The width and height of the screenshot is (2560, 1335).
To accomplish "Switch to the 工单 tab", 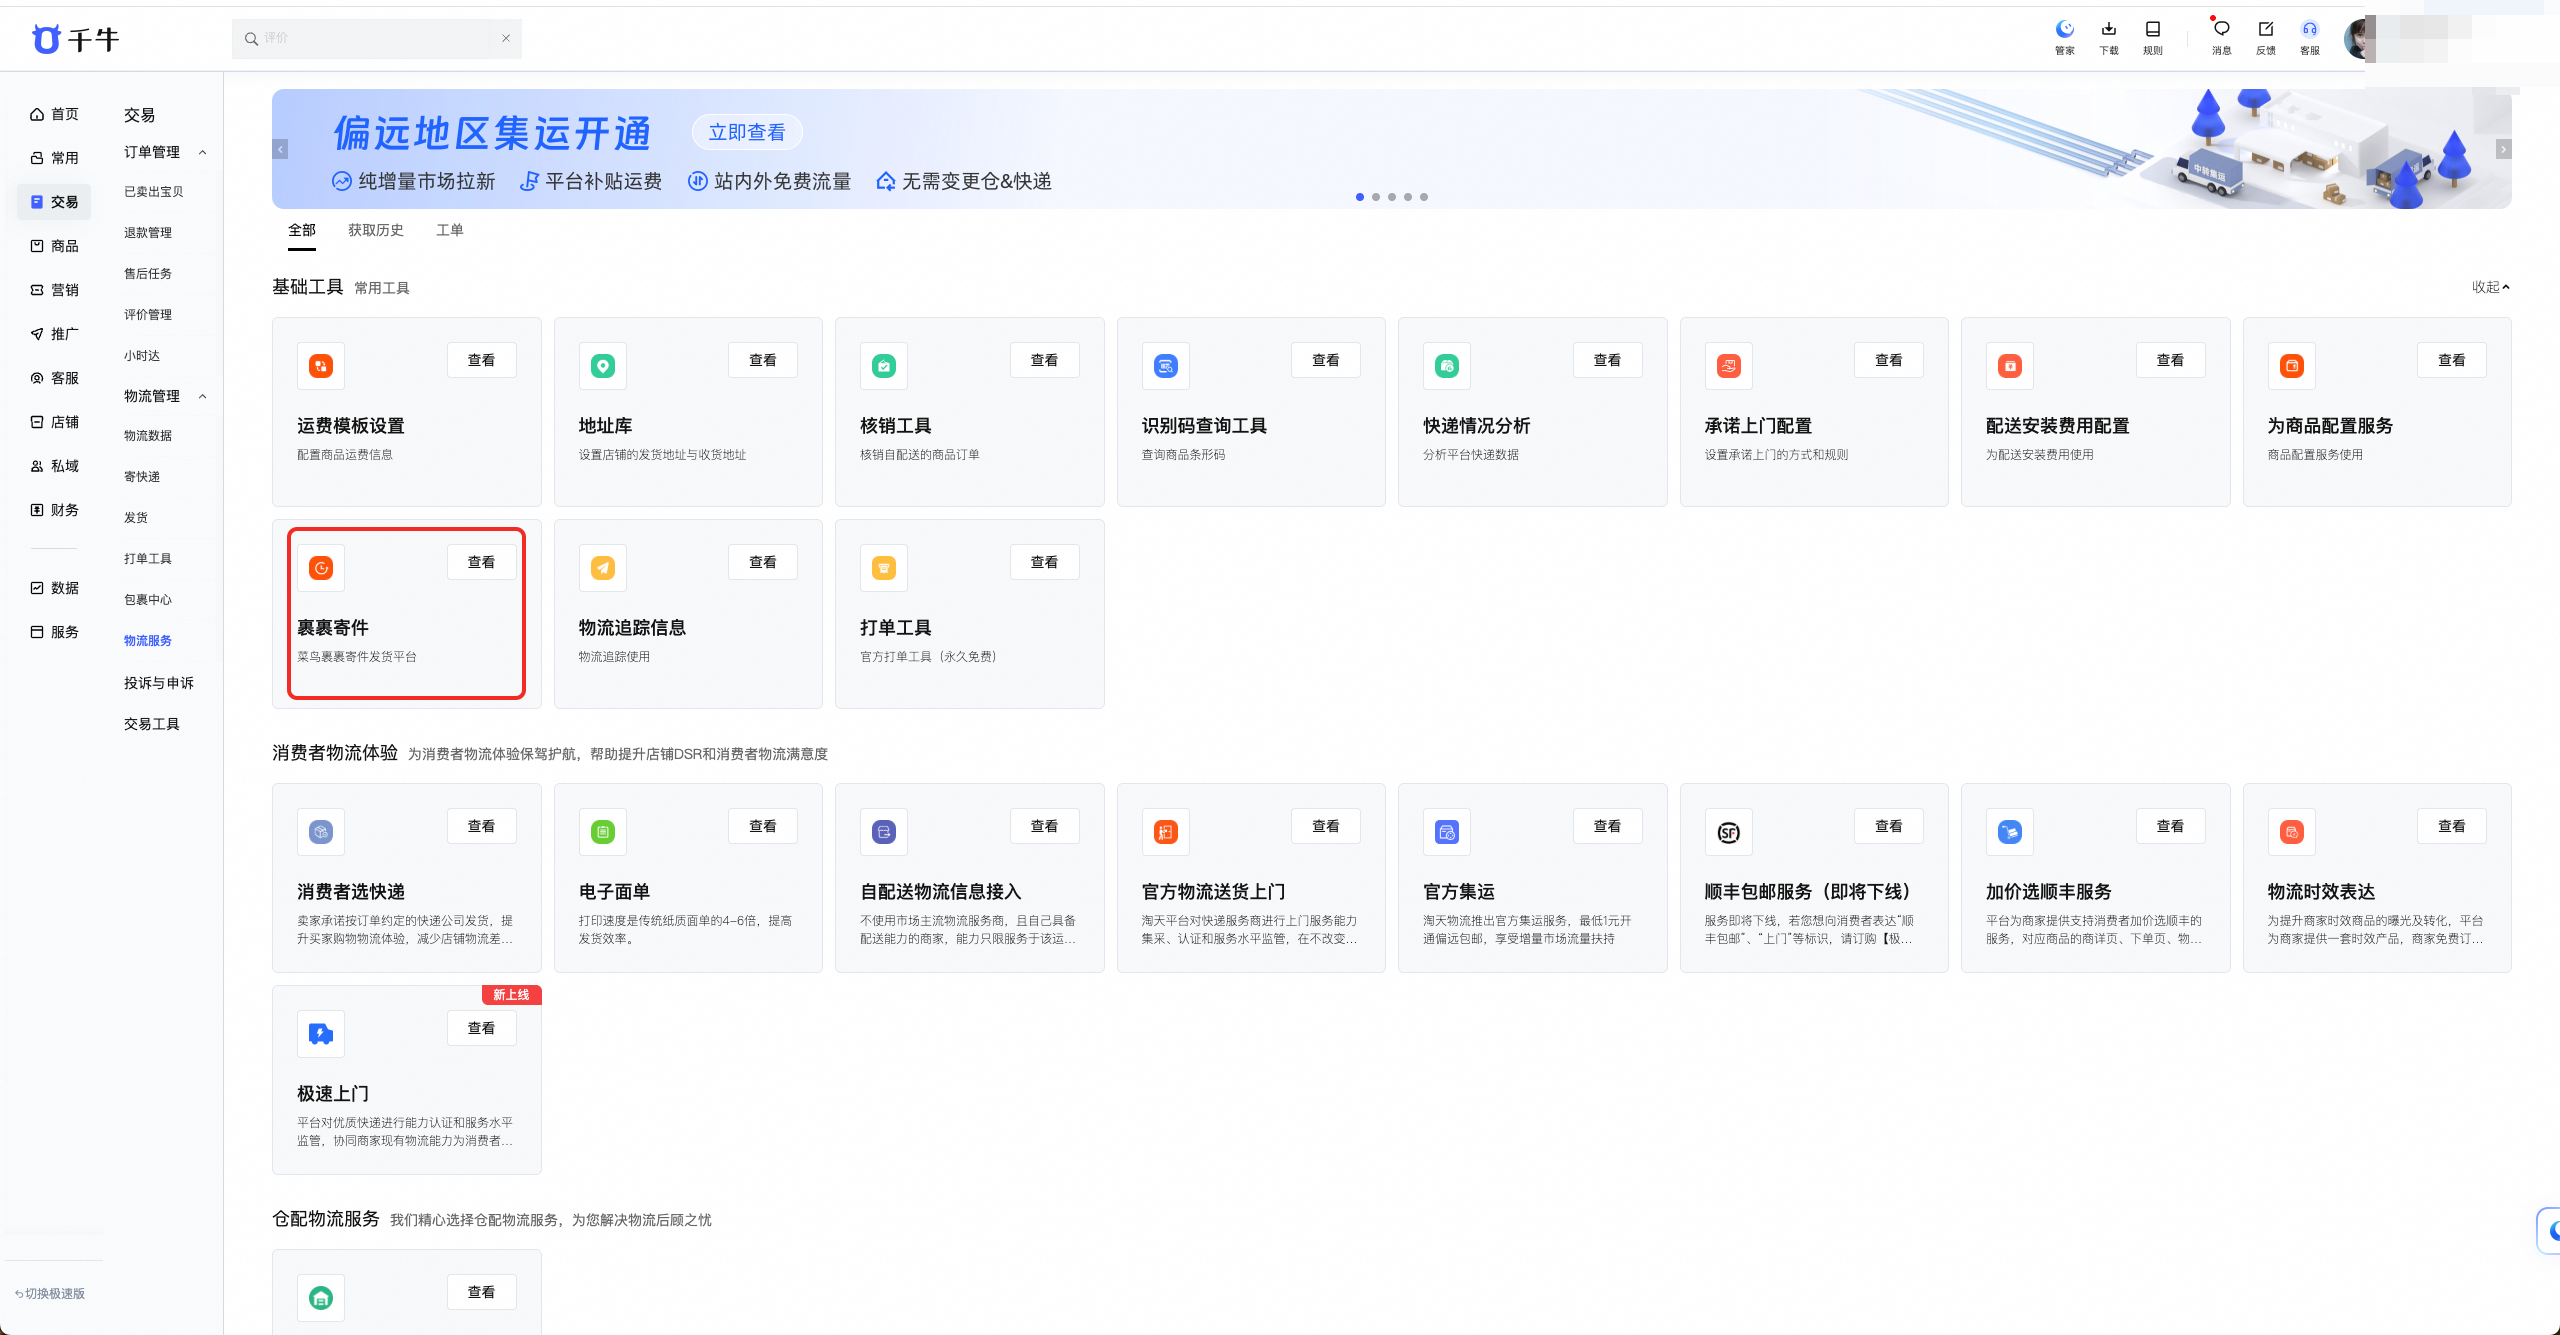I will point(450,230).
